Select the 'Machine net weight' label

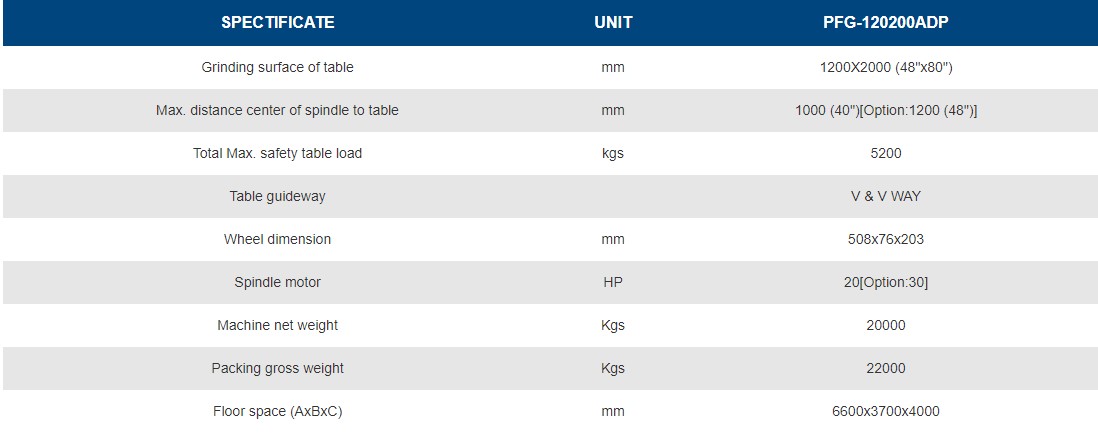(278, 326)
